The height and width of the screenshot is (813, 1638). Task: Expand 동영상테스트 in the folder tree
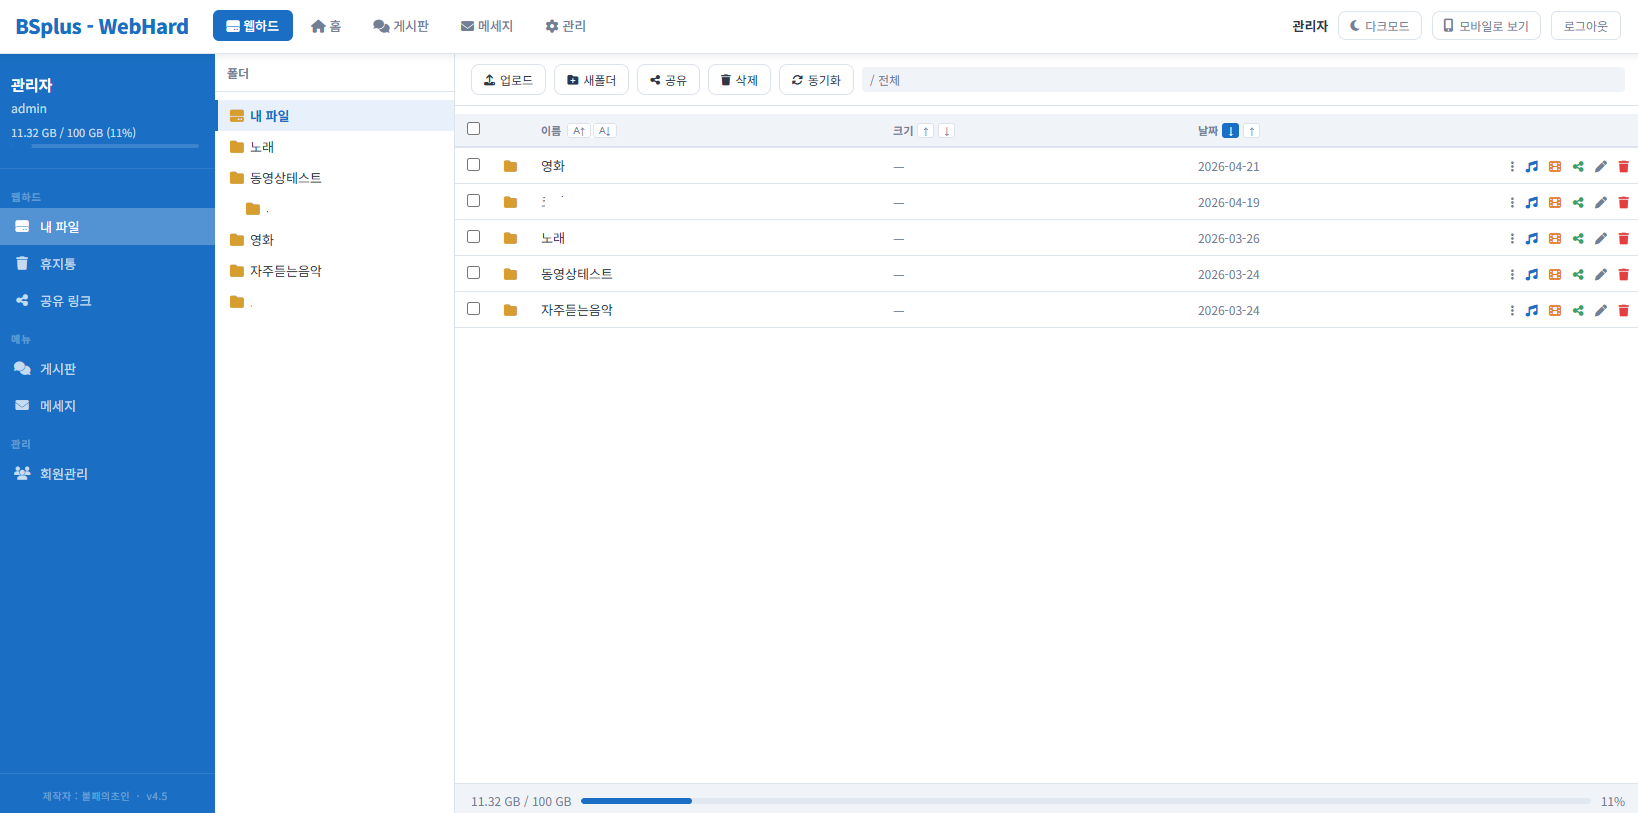(x=285, y=178)
